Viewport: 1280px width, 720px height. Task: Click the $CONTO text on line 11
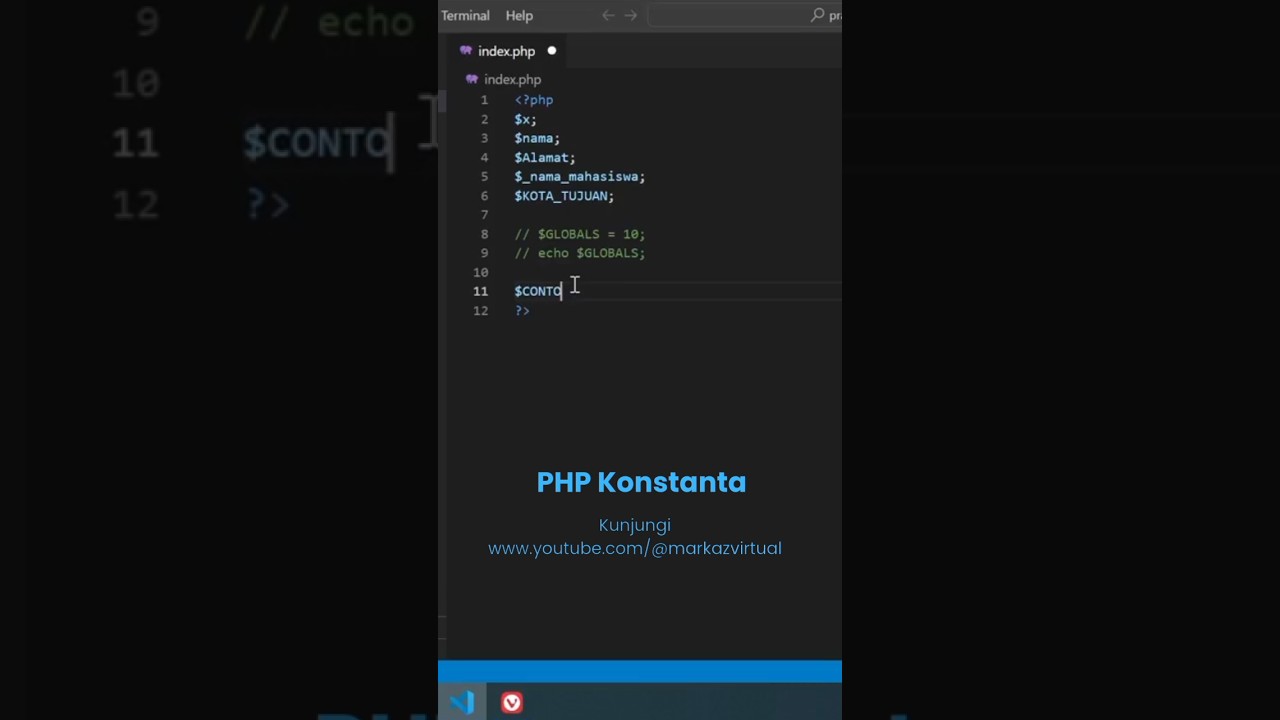[538, 291]
